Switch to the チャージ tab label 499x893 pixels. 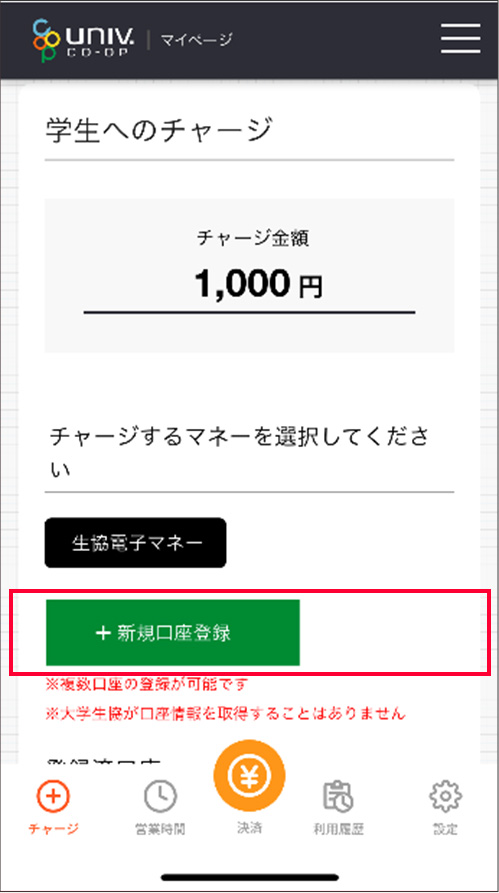pos(53,828)
